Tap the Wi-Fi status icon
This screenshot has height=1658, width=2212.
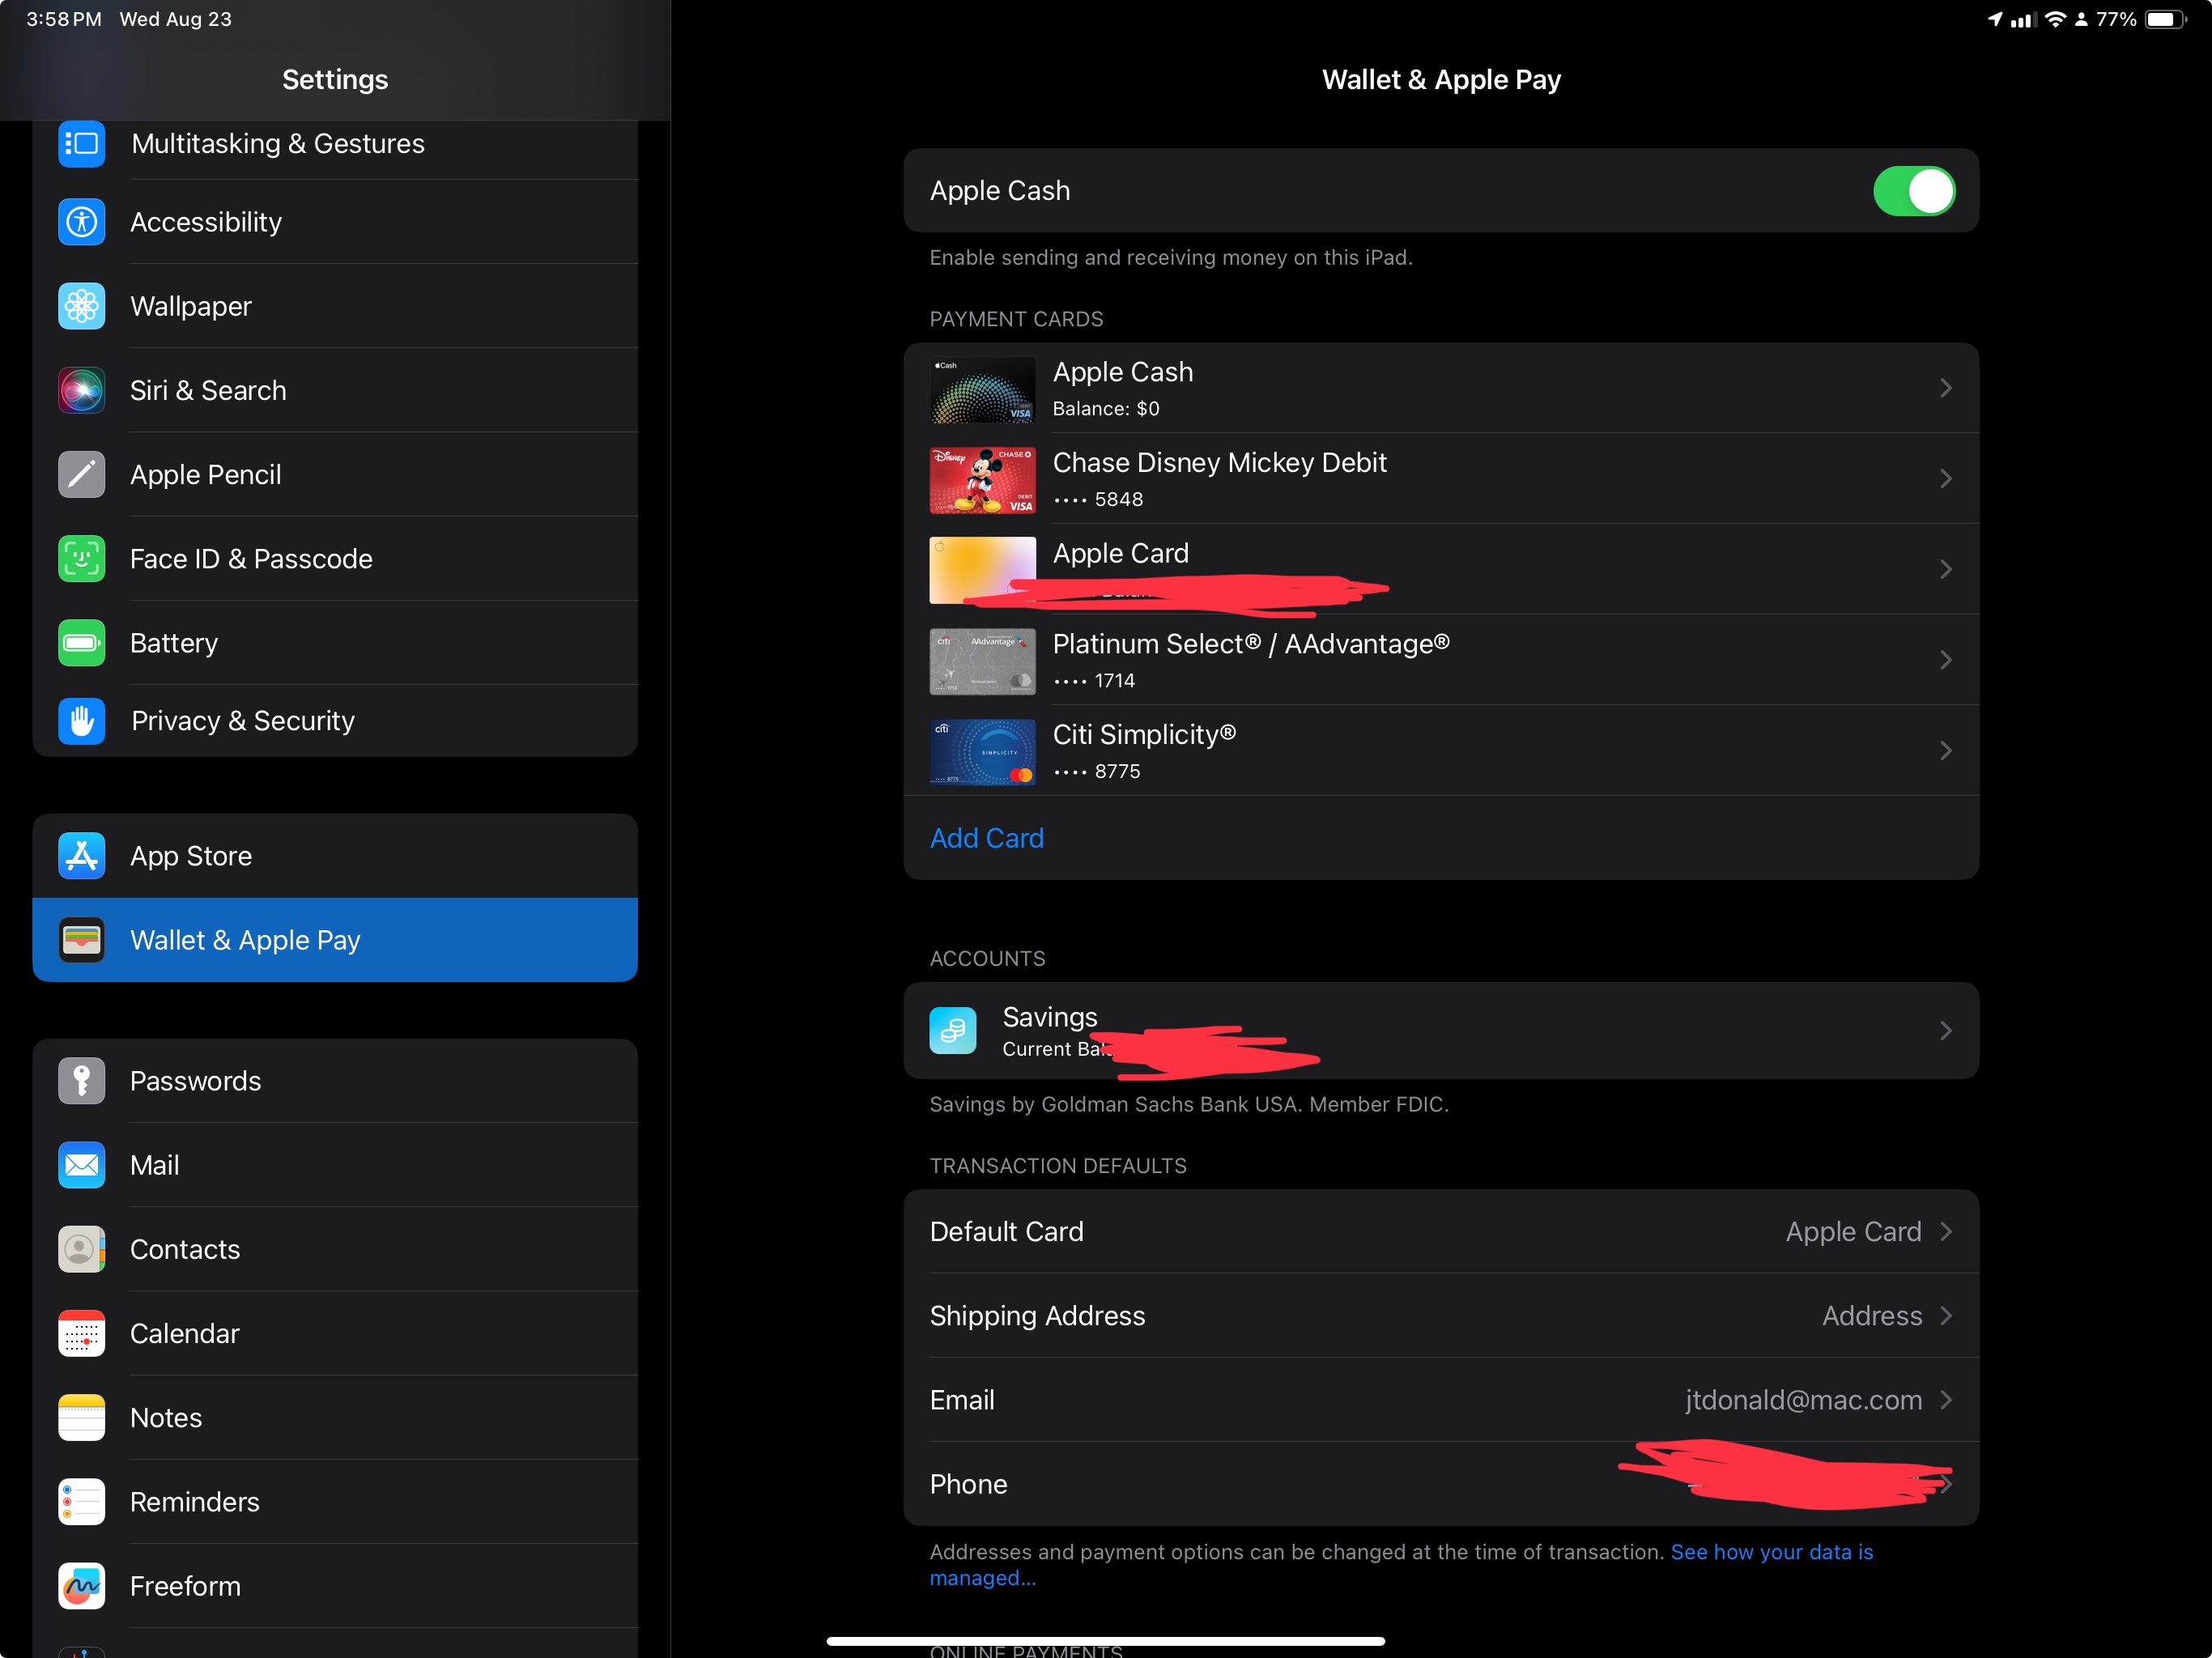click(2055, 19)
